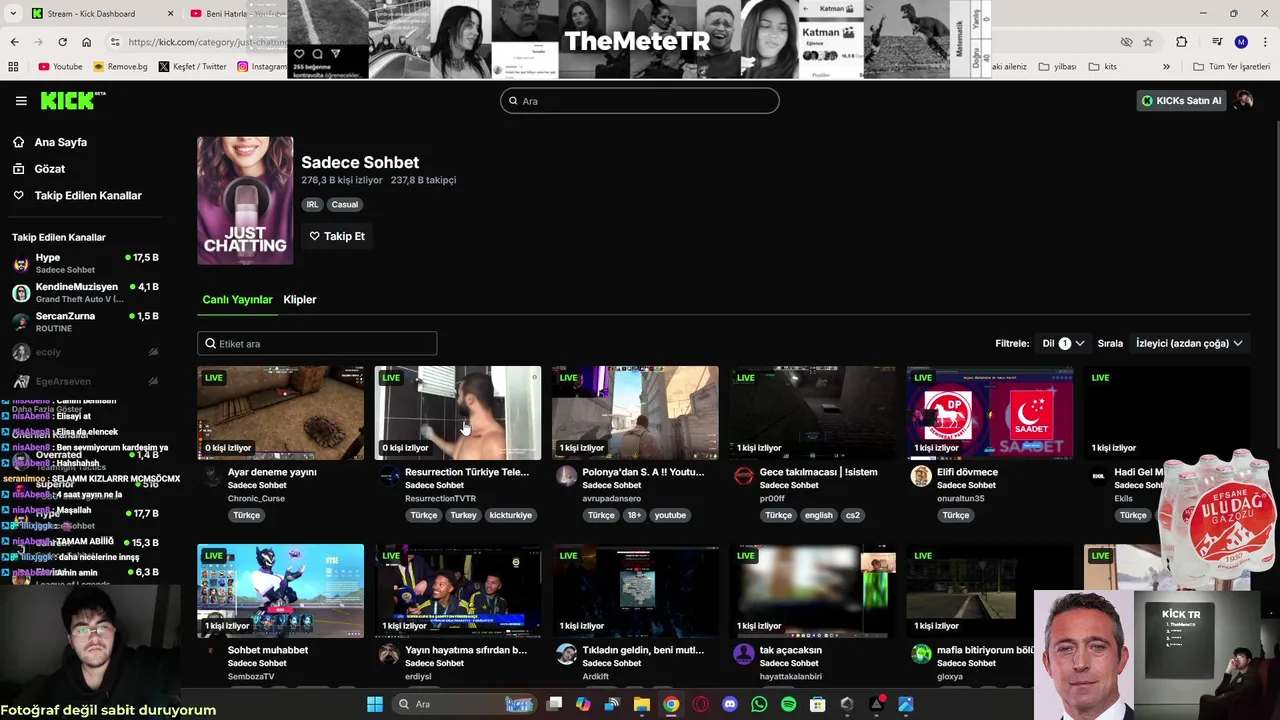
Task: Go back in browser history
Action: (x=14, y=42)
